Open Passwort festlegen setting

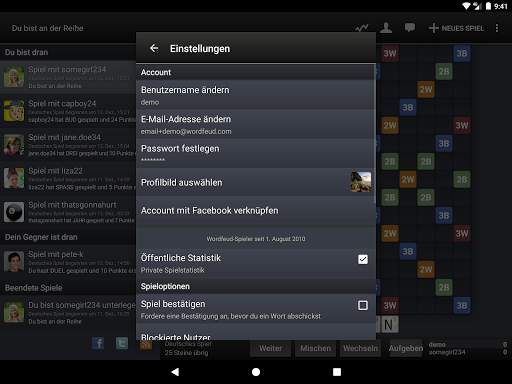[x=256, y=153]
